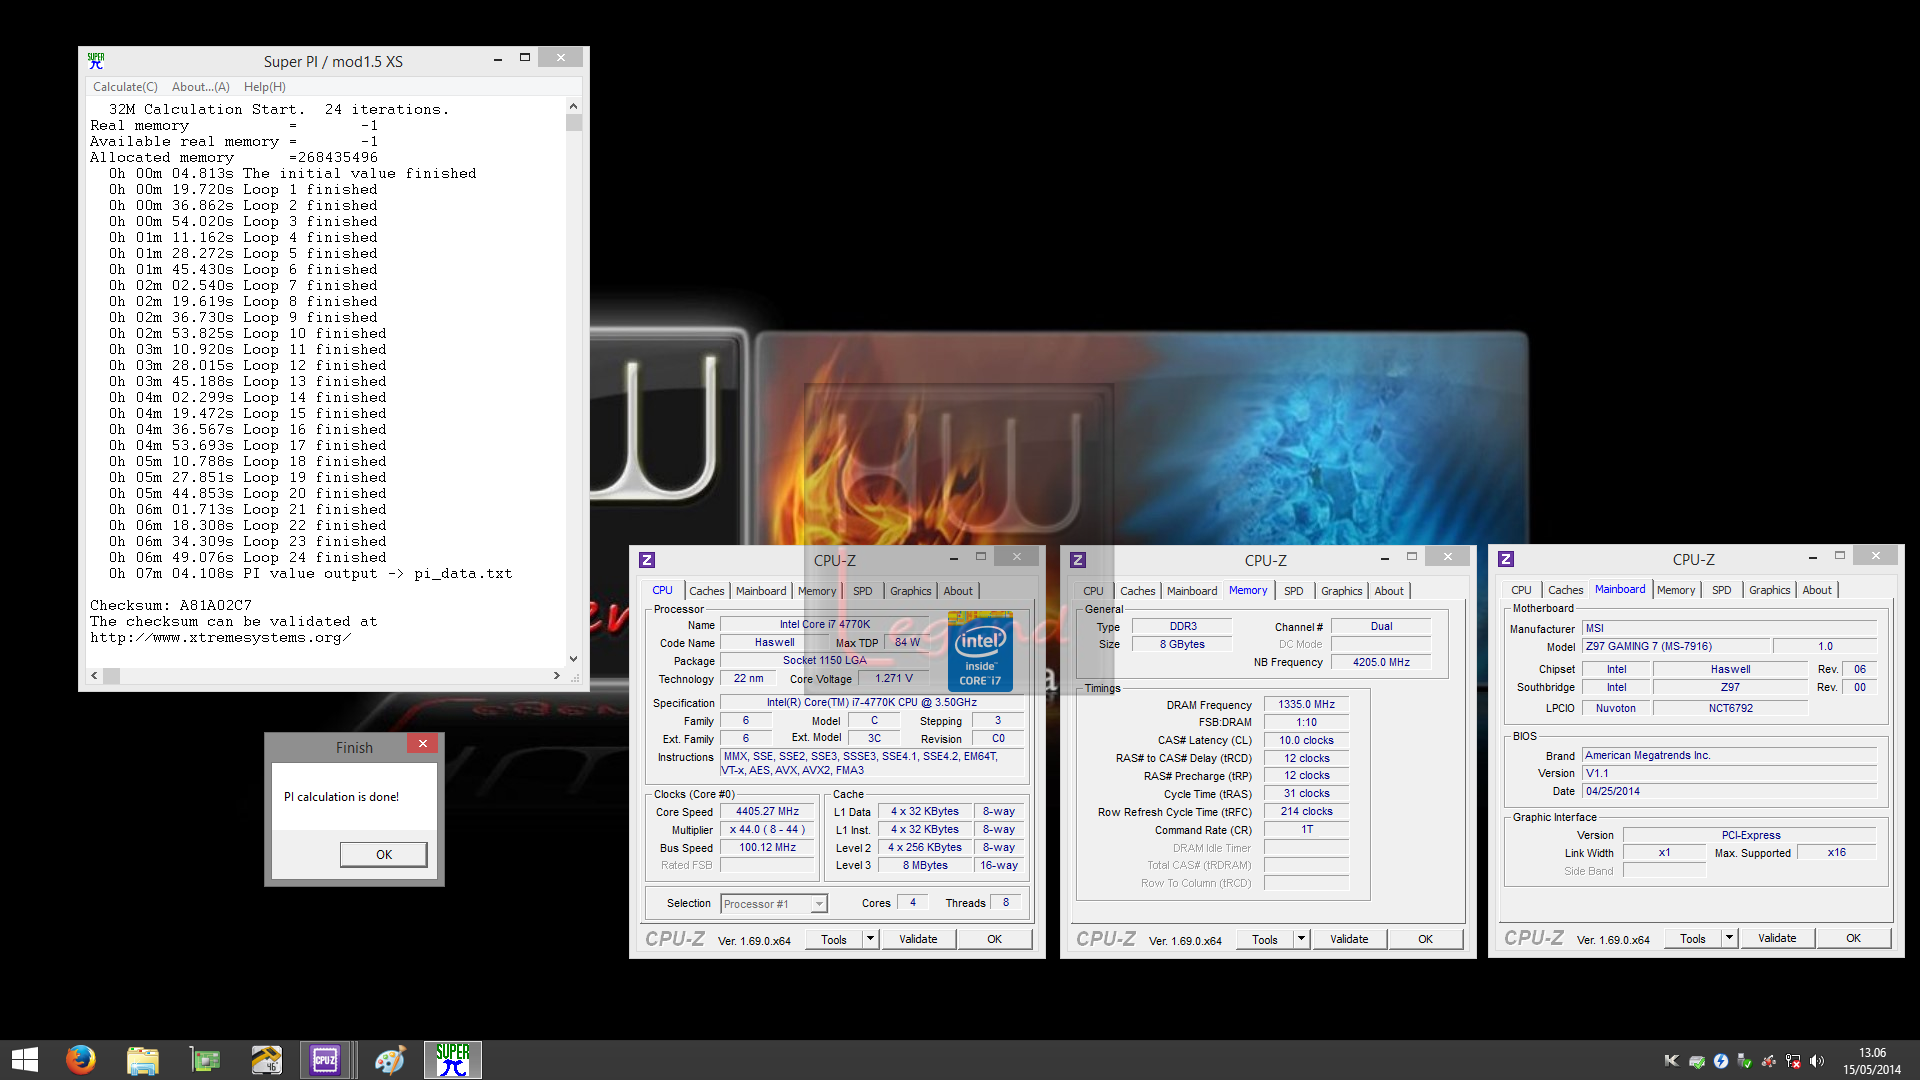Click the Core Speed value 4405.27 MHz

click(767, 812)
